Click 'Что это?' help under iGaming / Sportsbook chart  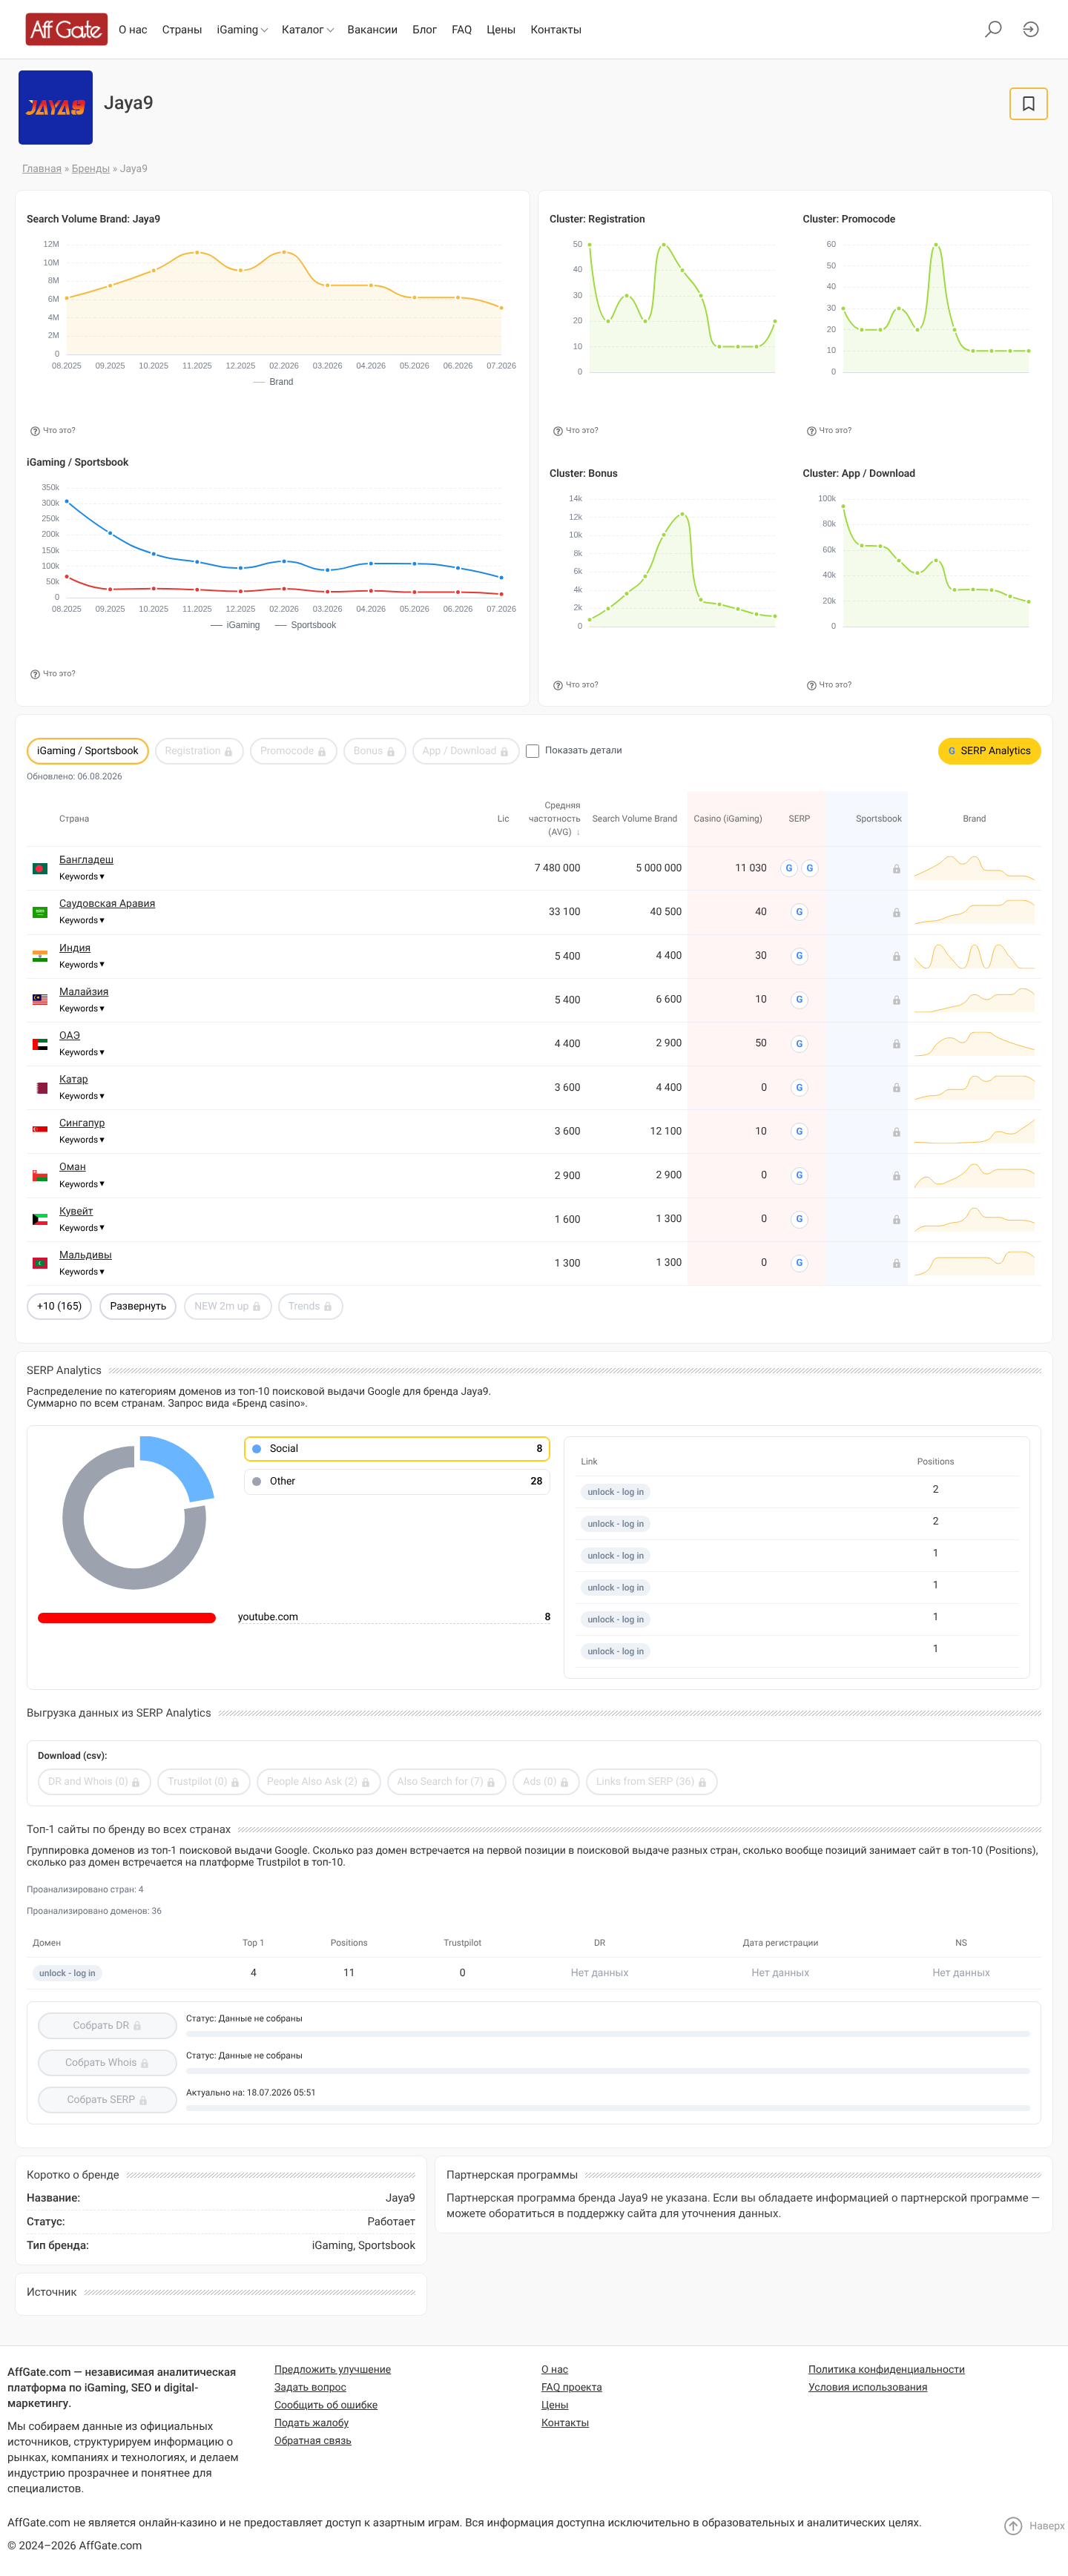[x=53, y=674]
